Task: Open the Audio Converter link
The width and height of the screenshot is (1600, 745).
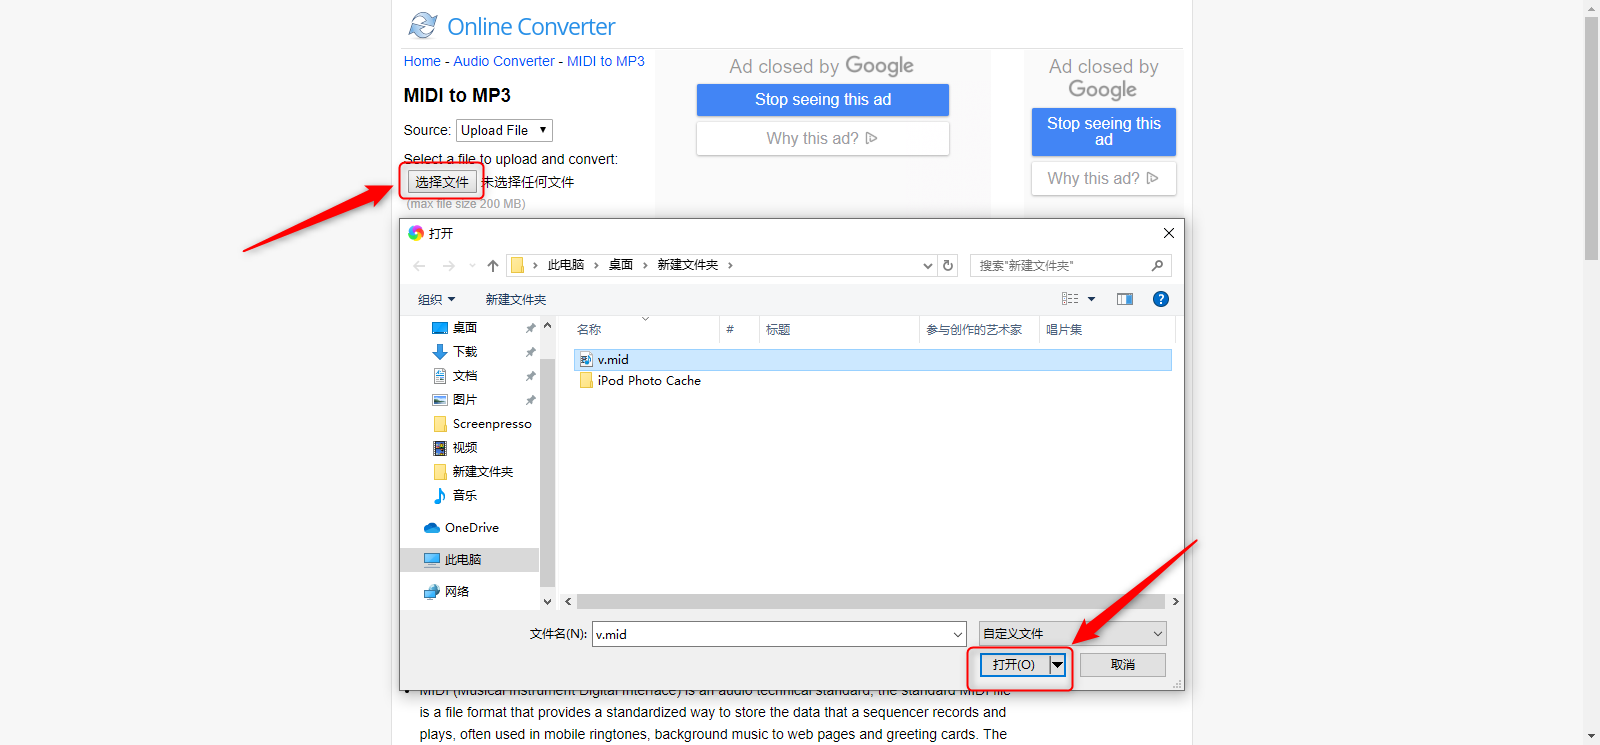Action: 504,61
